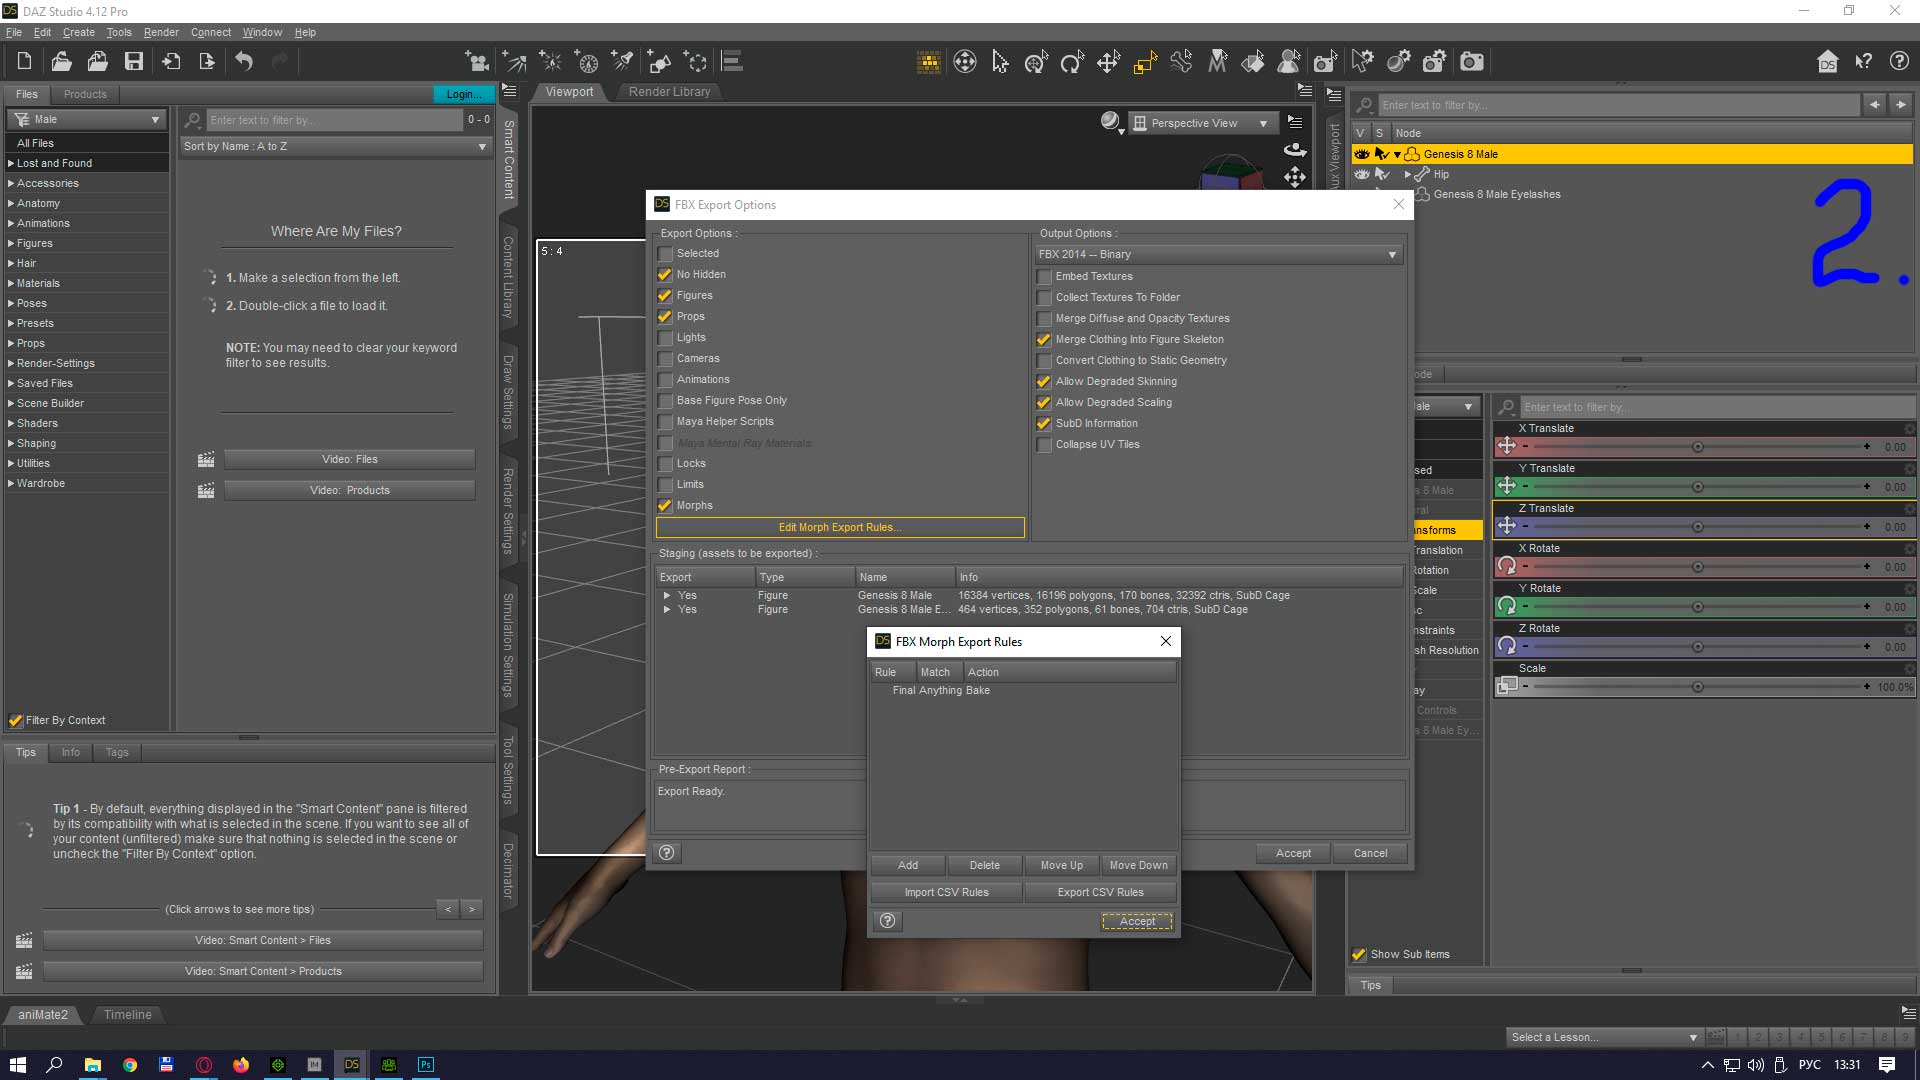Create a new point light icon
This screenshot has height=1080, width=1920.
pyautogui.click(x=550, y=62)
